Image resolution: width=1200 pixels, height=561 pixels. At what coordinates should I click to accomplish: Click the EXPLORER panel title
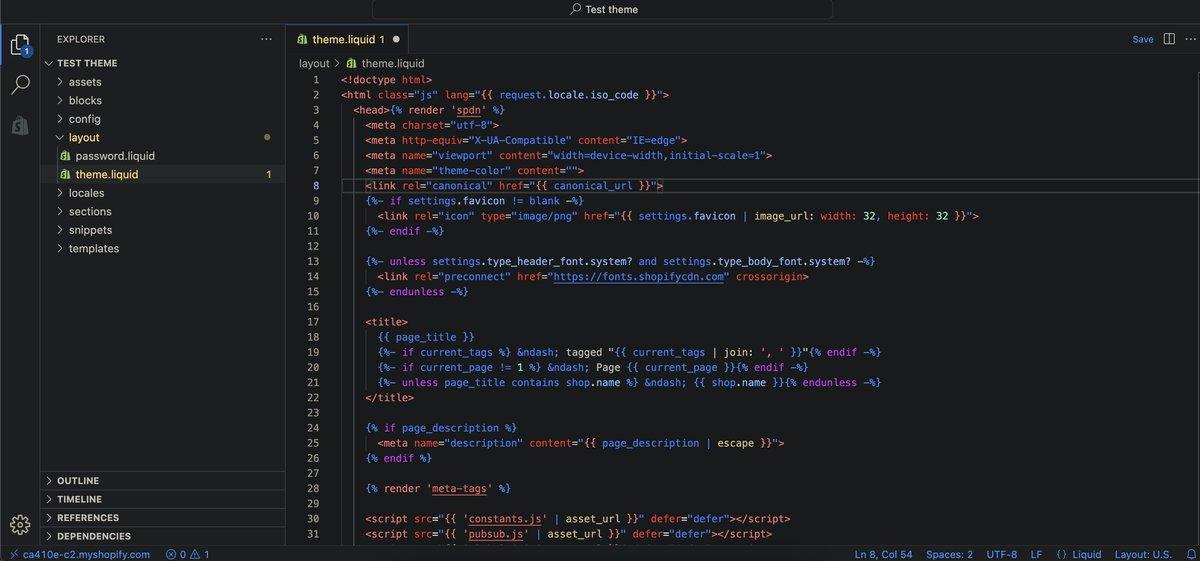click(81, 39)
